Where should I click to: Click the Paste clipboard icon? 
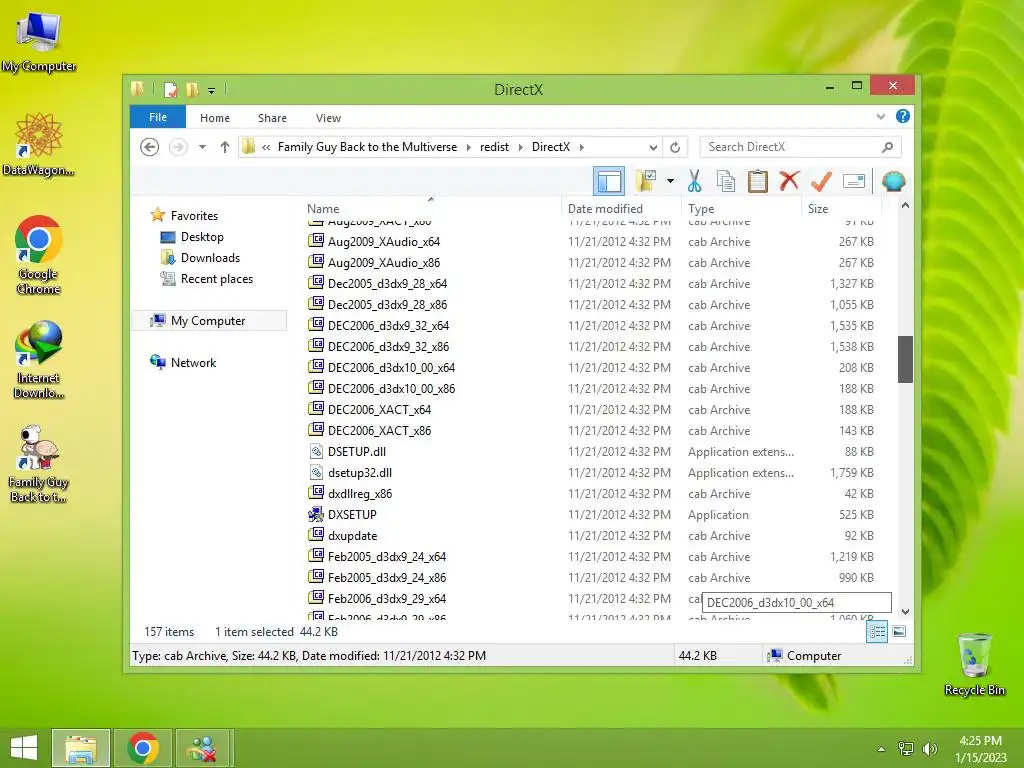pyautogui.click(x=758, y=181)
